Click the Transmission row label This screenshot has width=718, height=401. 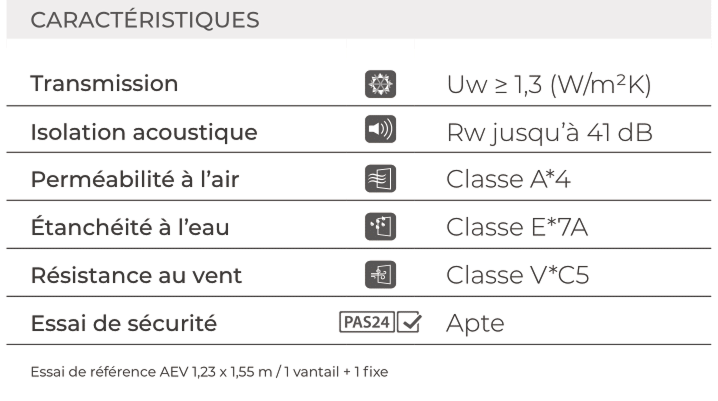pyautogui.click(x=104, y=84)
